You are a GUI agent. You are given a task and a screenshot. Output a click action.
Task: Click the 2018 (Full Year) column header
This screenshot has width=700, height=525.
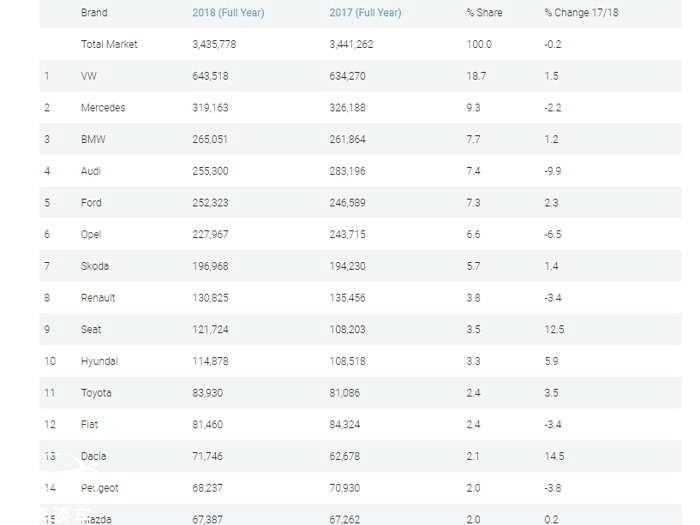click(228, 13)
